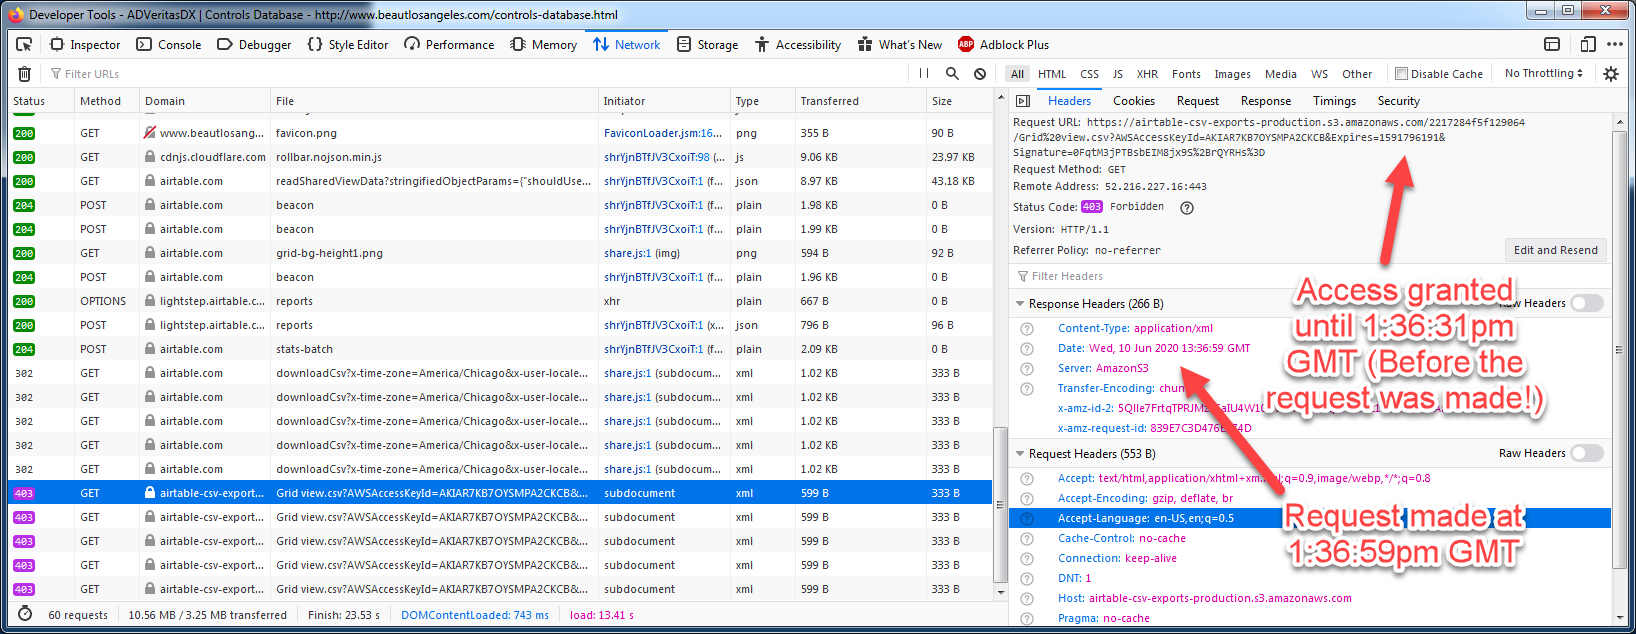Switch to the Console tab

[x=169, y=44]
